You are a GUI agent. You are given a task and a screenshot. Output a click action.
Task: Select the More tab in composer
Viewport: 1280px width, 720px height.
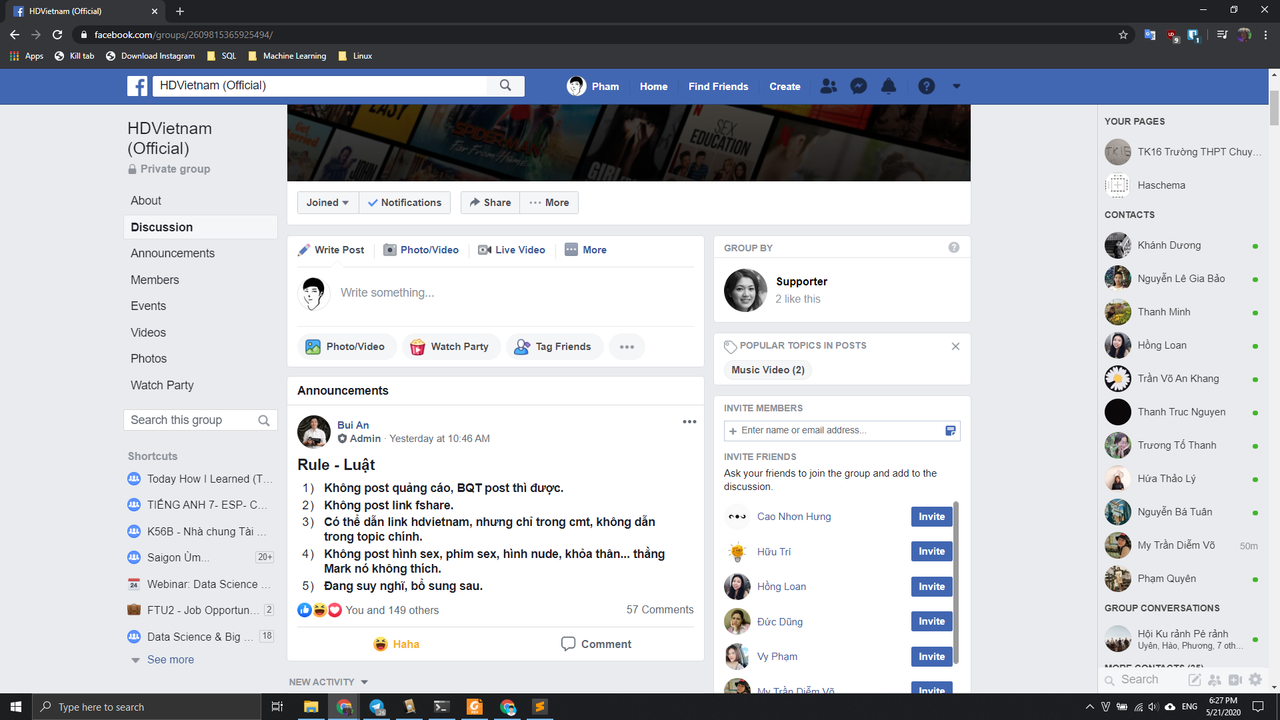[x=585, y=250]
